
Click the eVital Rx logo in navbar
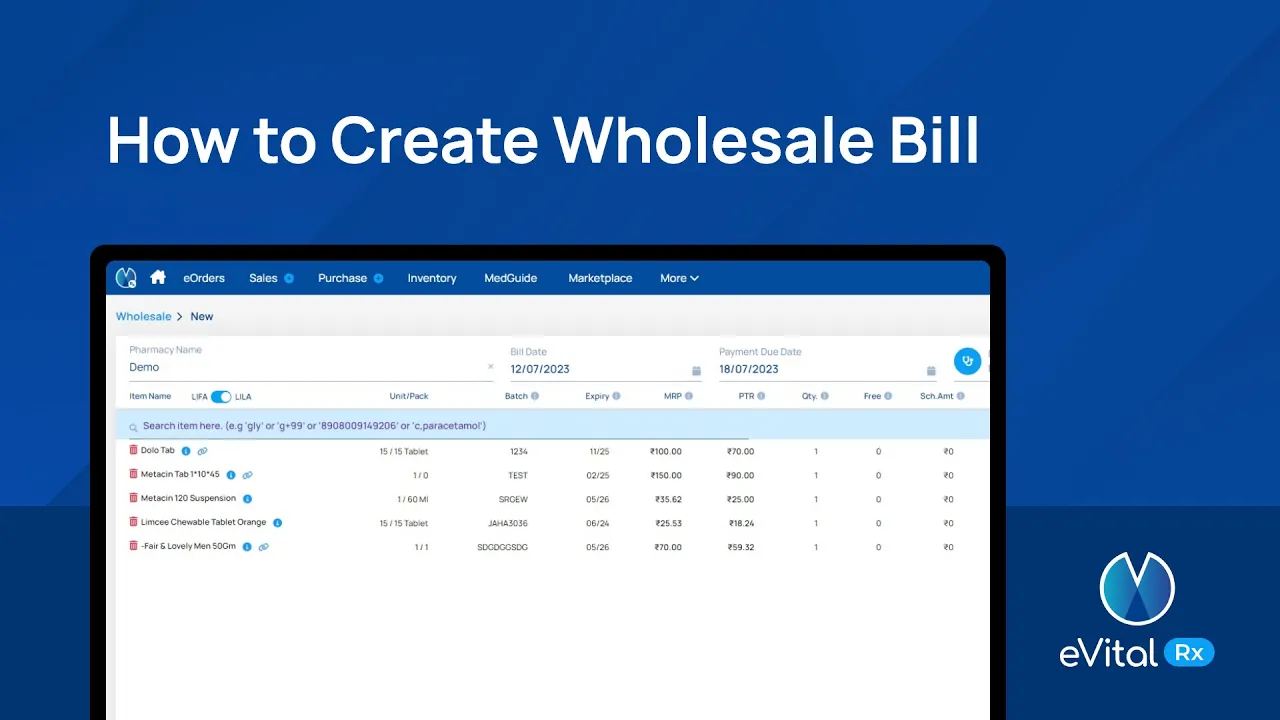pos(126,277)
